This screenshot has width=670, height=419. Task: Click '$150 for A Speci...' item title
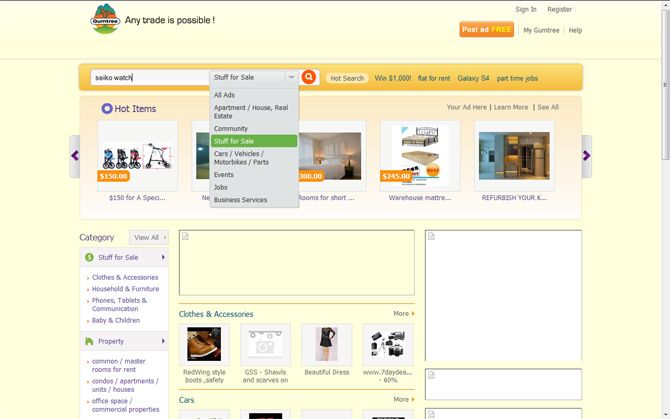pos(137,198)
